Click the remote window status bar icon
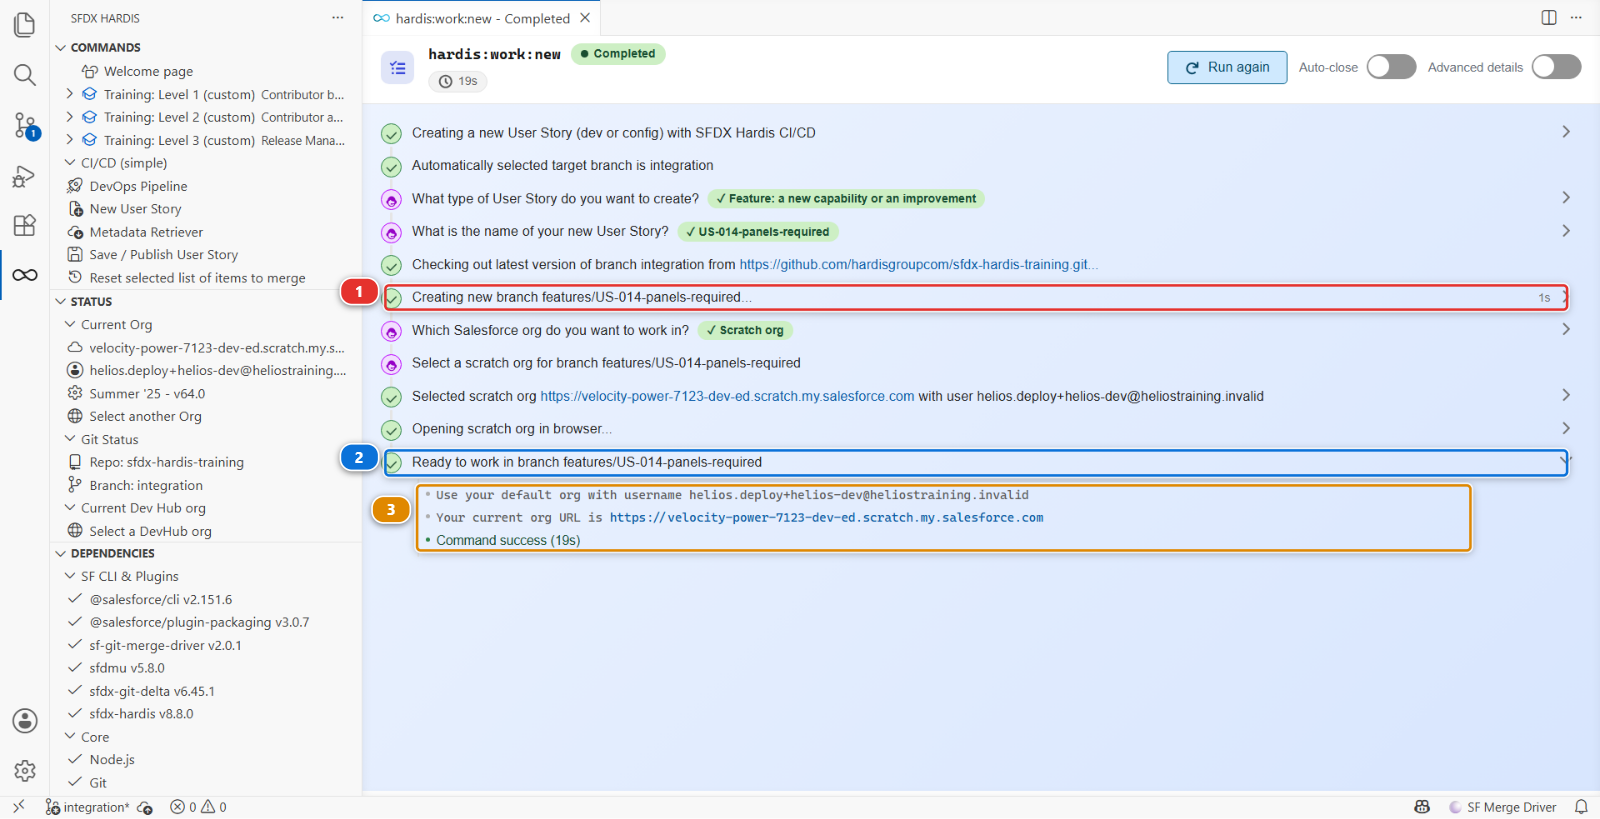Screen dimensions: 1600x819 pos(18,807)
